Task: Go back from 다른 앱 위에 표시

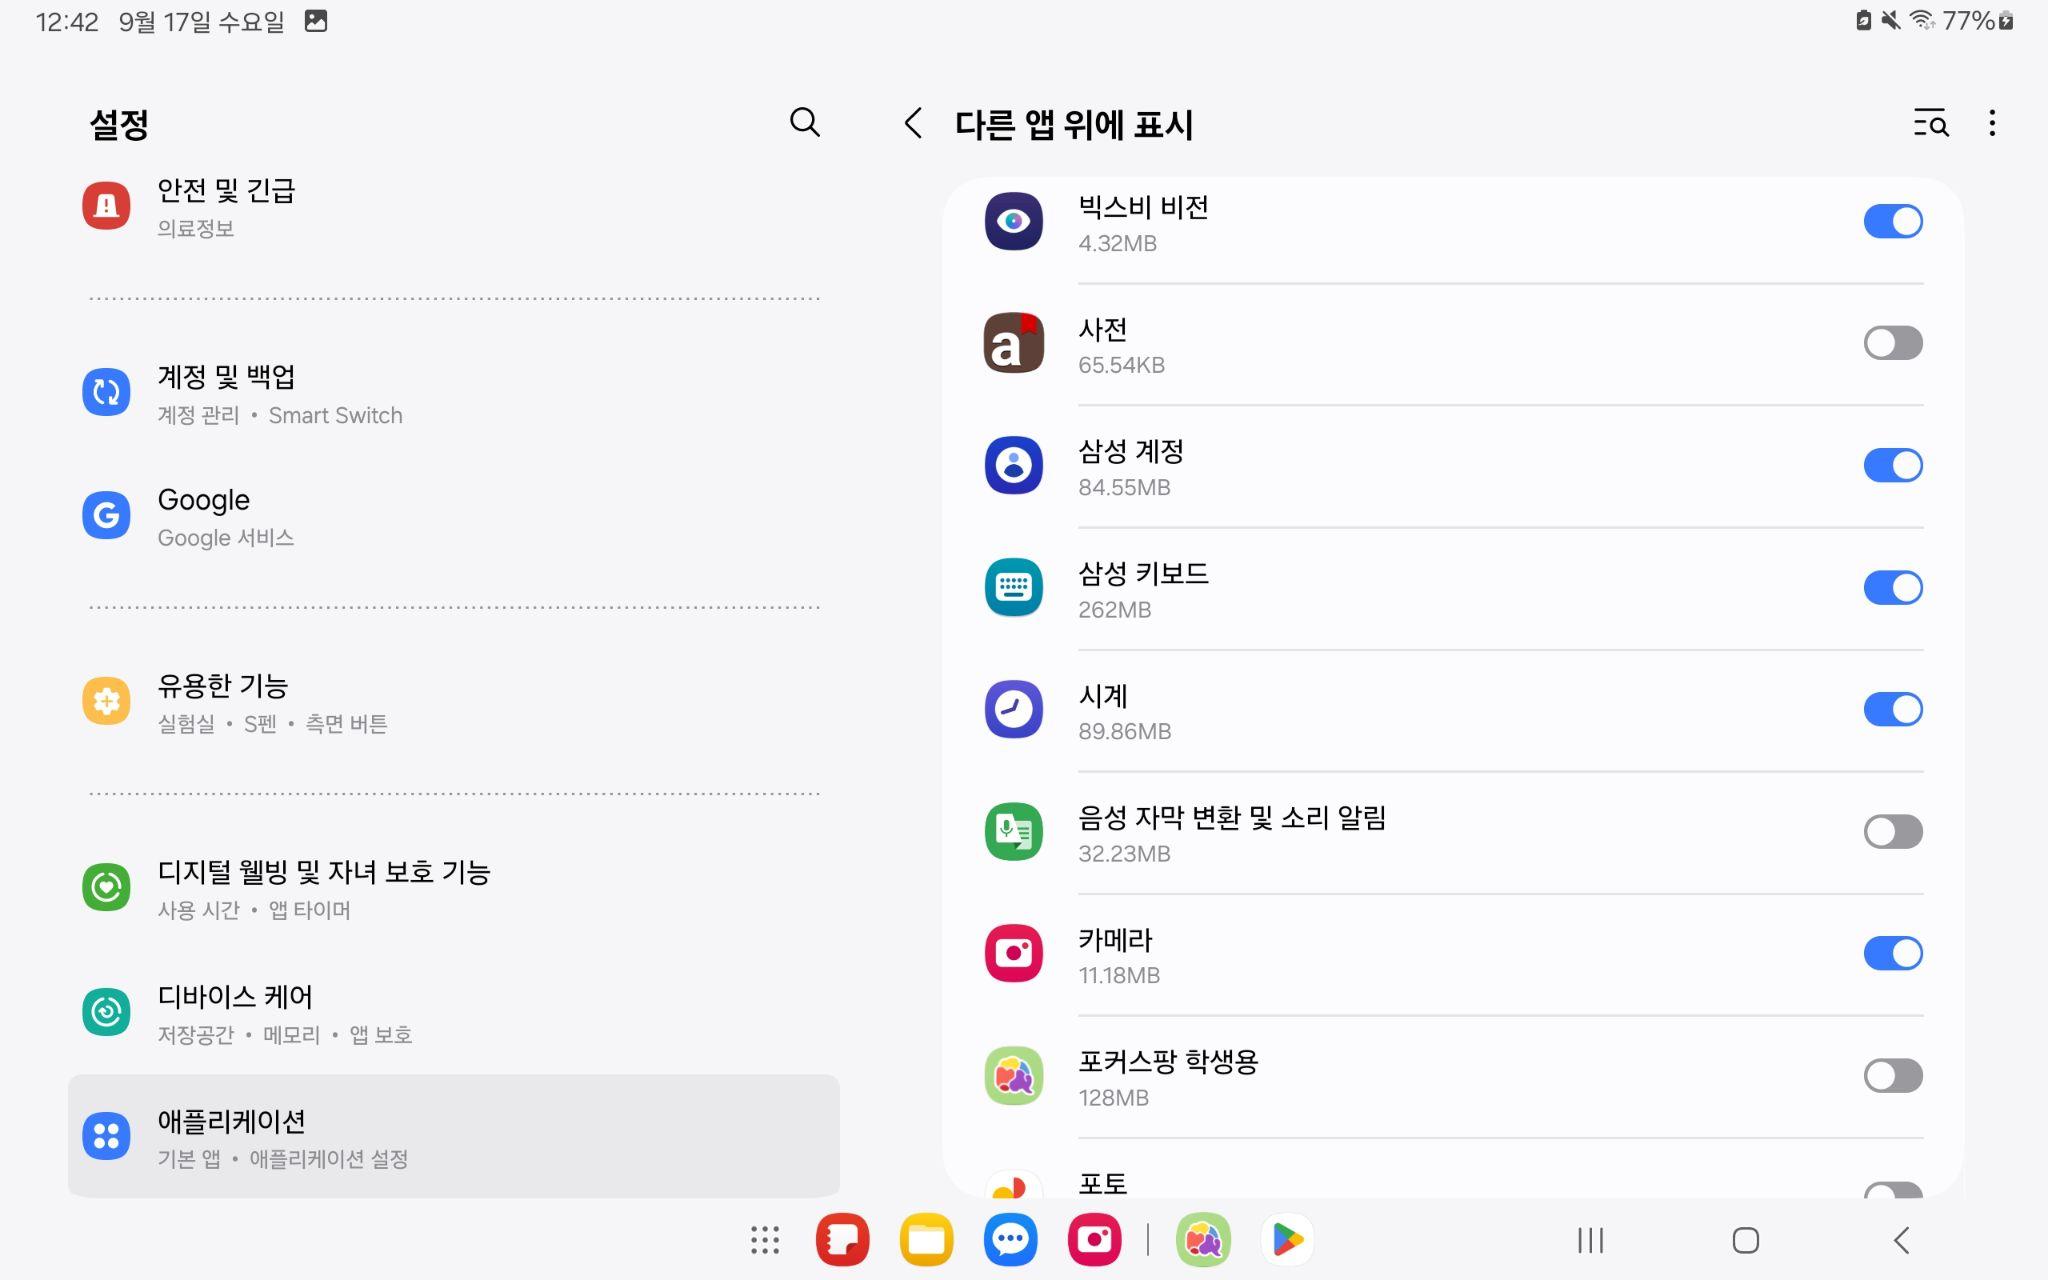Action: coord(912,124)
